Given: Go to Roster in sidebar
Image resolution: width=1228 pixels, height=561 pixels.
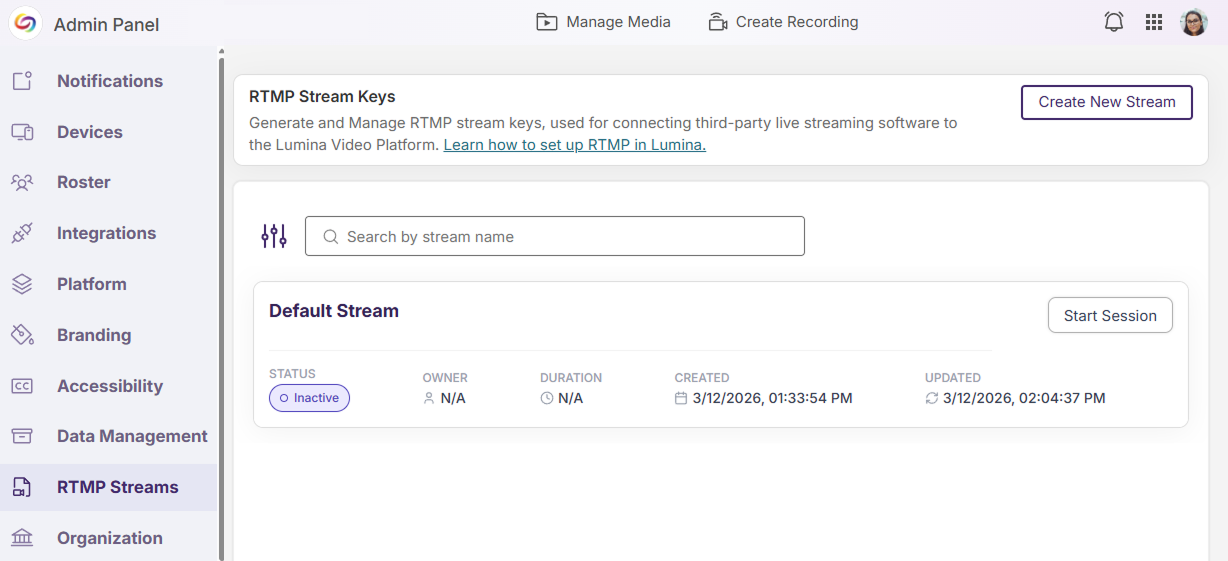Looking at the screenshot, I should coord(108,182).
